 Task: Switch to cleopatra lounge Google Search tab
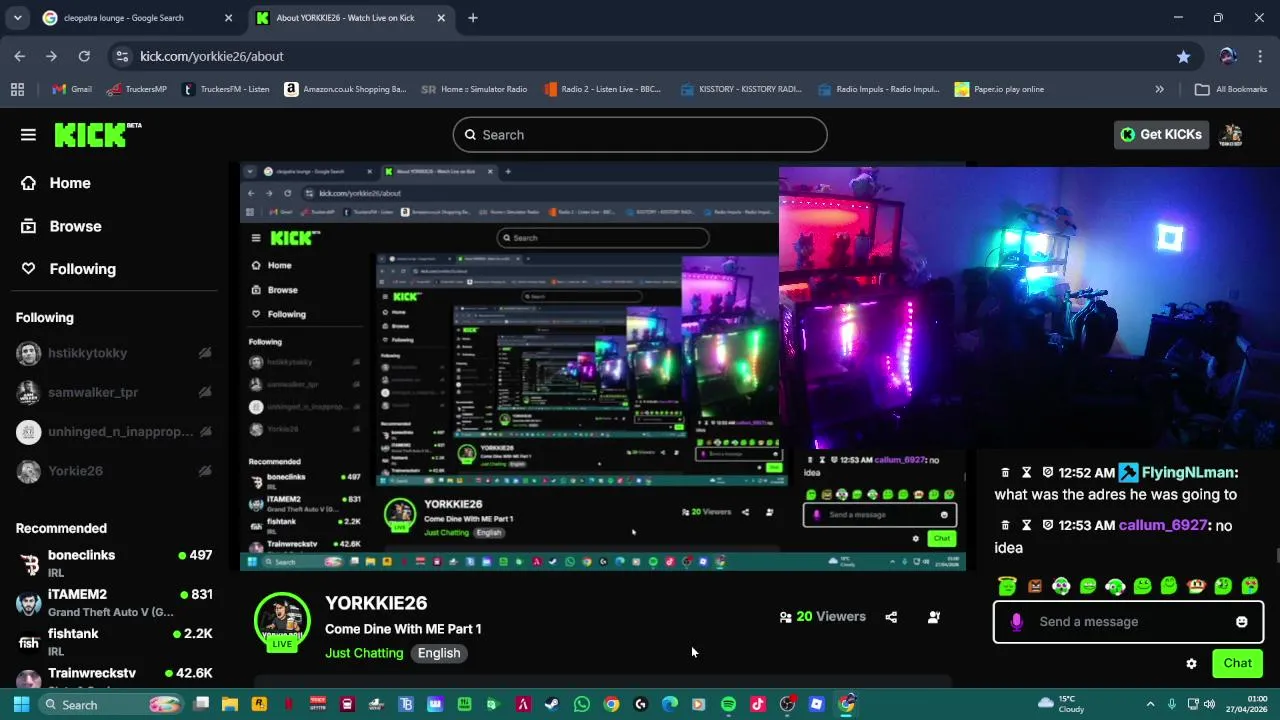136,18
